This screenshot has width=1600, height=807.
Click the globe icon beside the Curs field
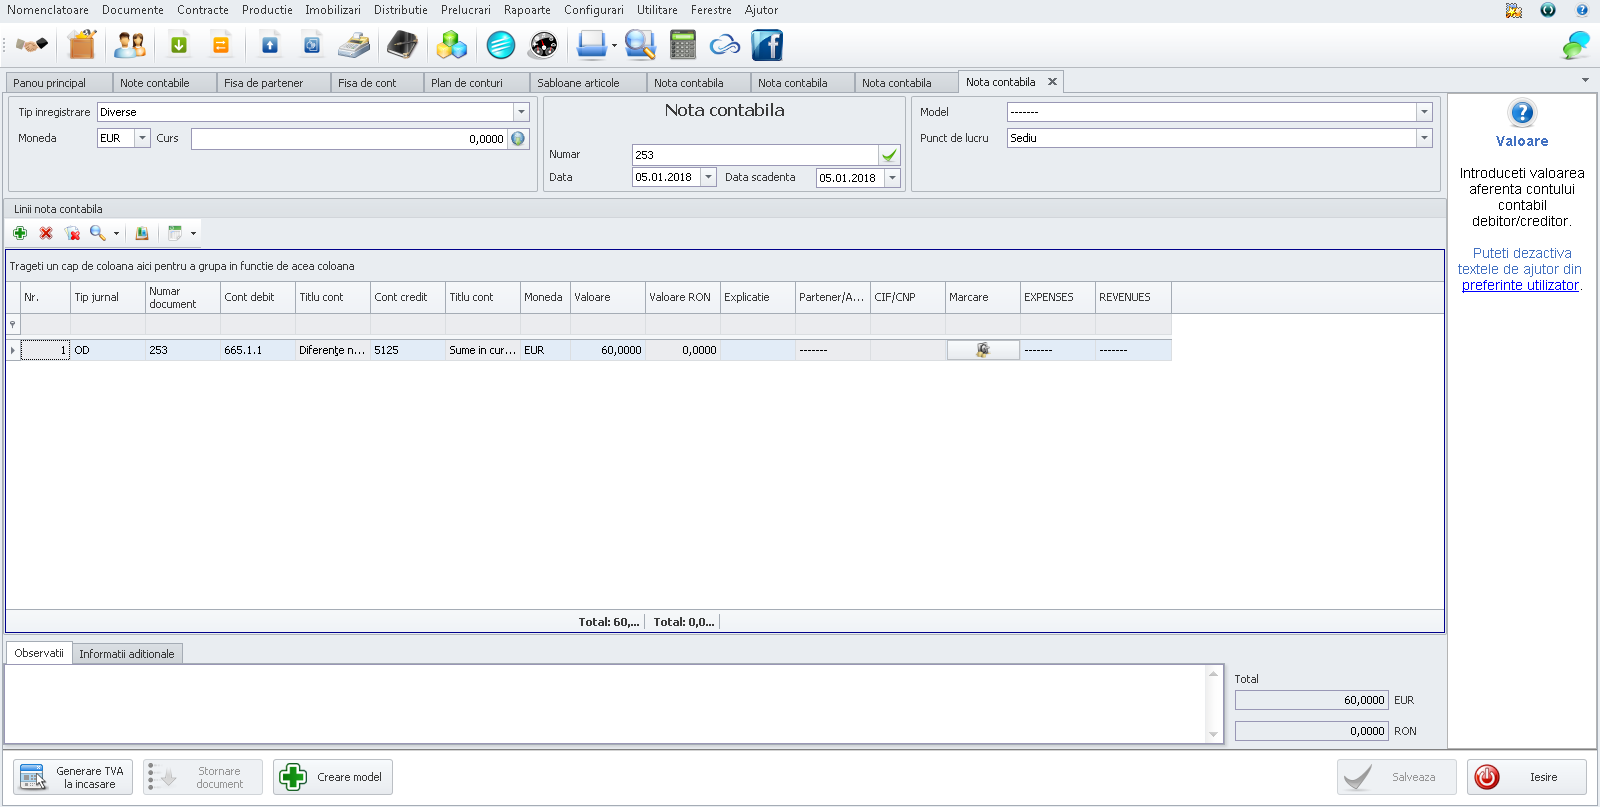pos(518,139)
